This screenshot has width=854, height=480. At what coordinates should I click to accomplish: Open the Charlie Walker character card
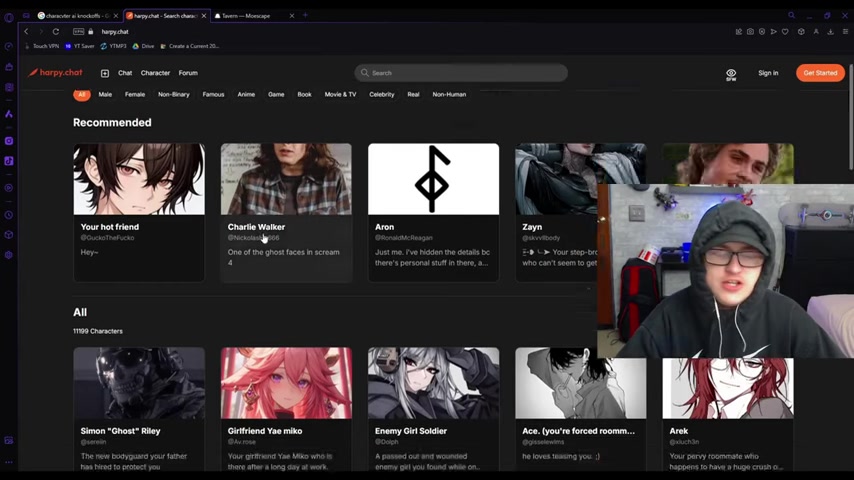click(x=286, y=212)
